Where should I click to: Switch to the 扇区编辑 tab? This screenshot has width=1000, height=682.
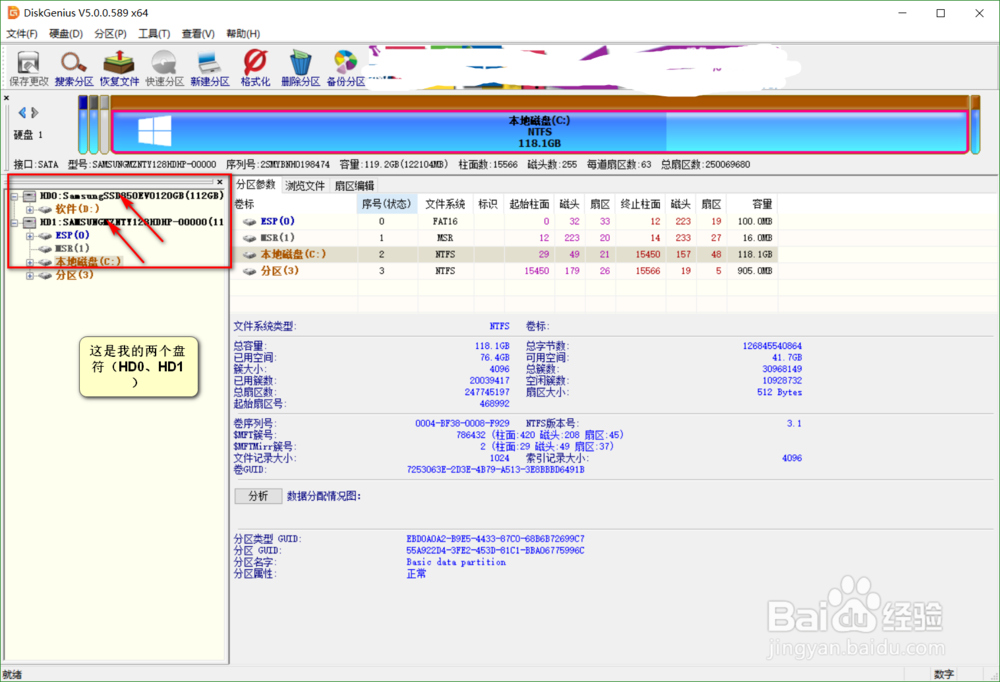tap(355, 186)
